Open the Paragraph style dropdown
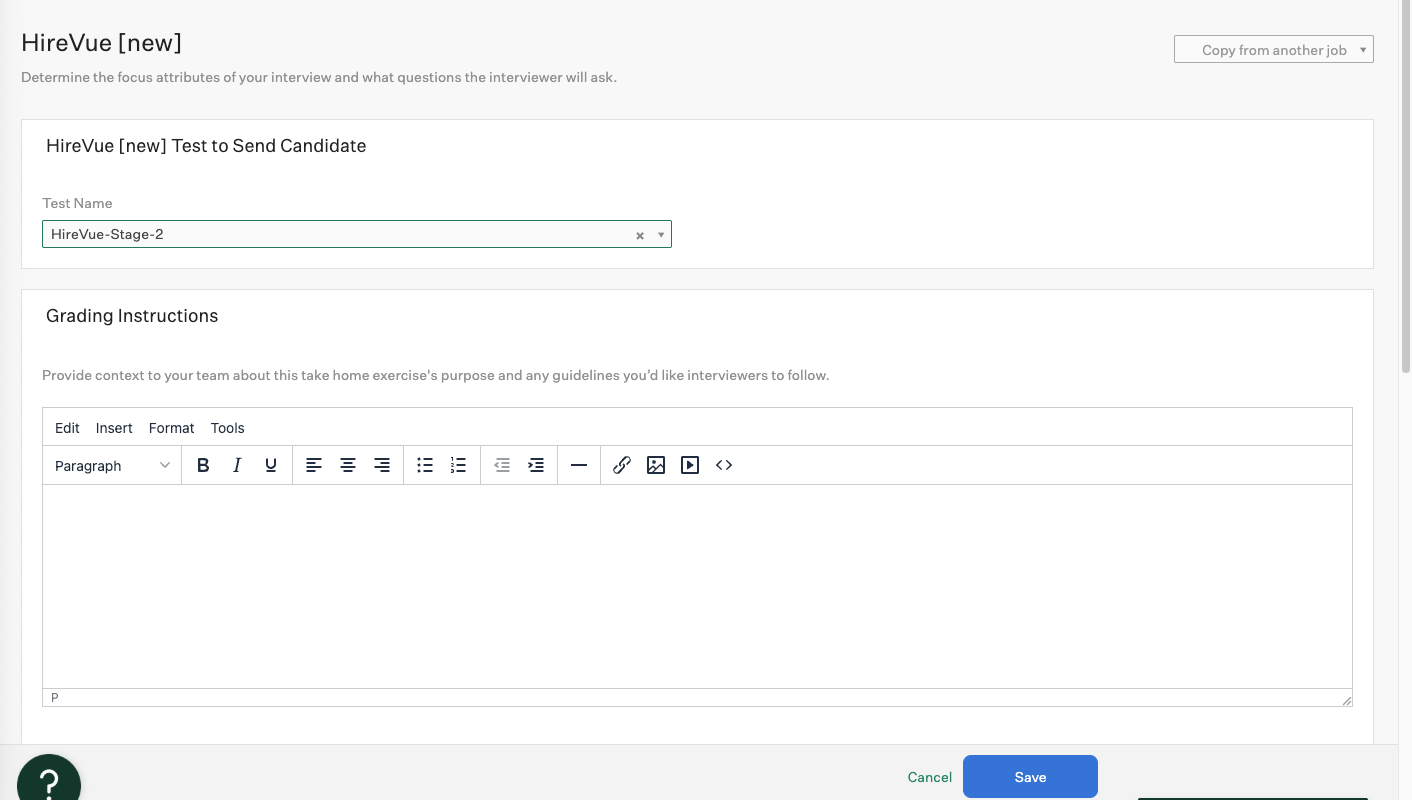The height and width of the screenshot is (800, 1412). click(x=112, y=465)
